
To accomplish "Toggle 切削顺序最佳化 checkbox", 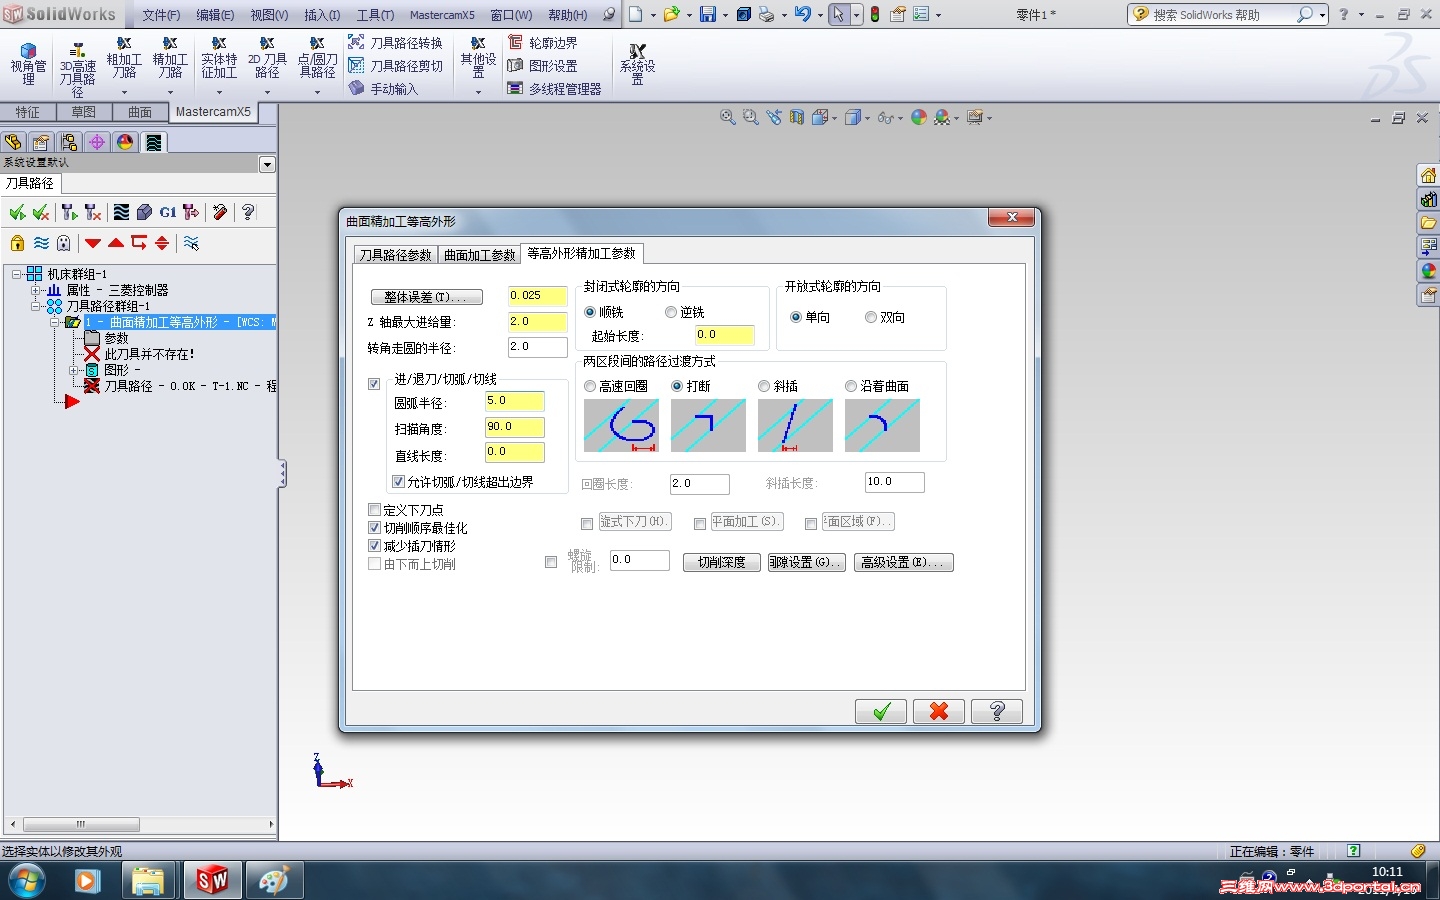I will tap(374, 528).
